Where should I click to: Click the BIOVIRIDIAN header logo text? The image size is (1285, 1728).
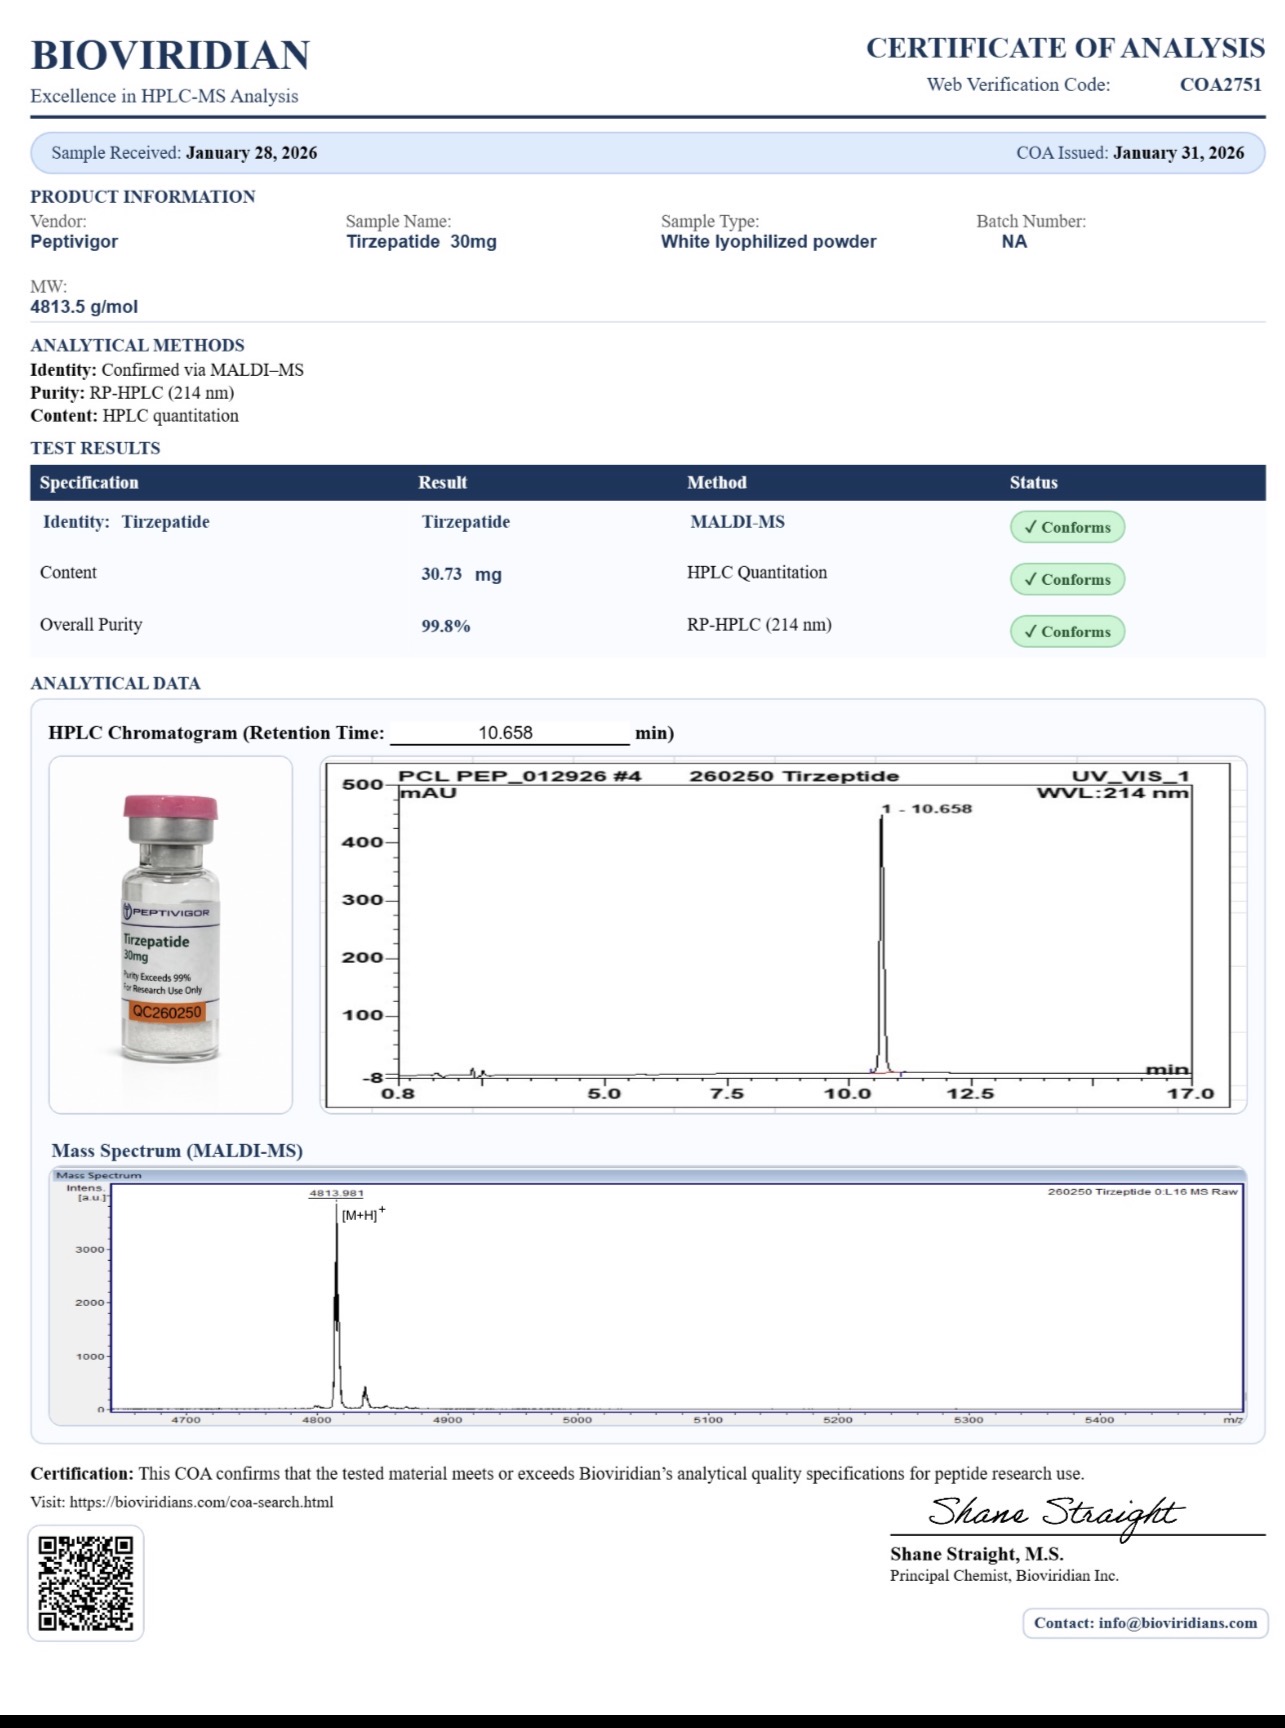pos(170,55)
